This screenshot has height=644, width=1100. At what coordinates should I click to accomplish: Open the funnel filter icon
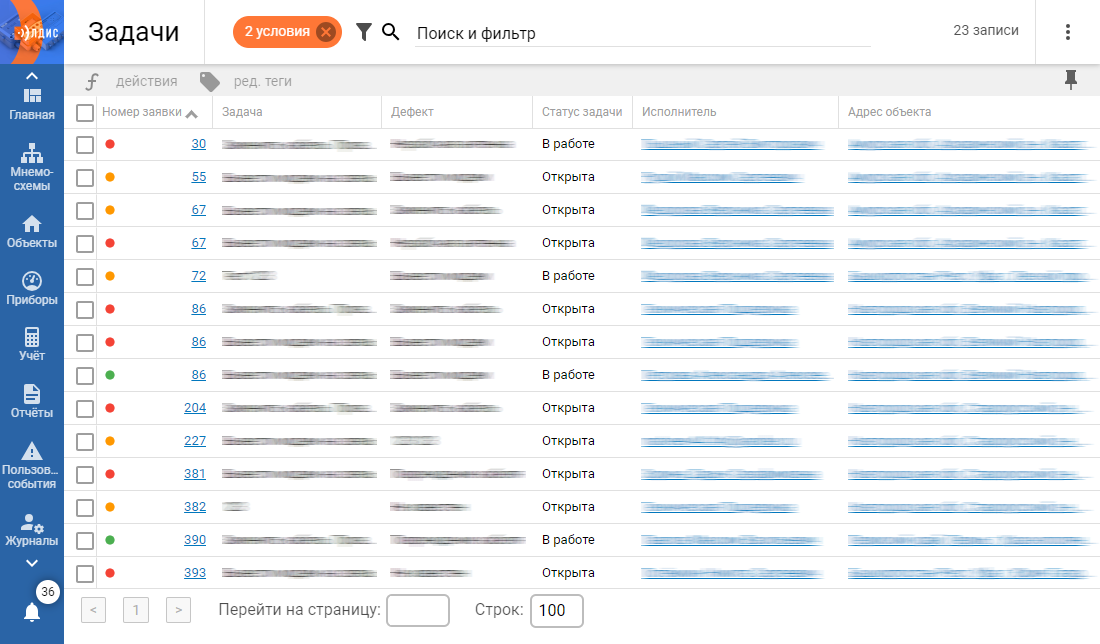click(363, 32)
